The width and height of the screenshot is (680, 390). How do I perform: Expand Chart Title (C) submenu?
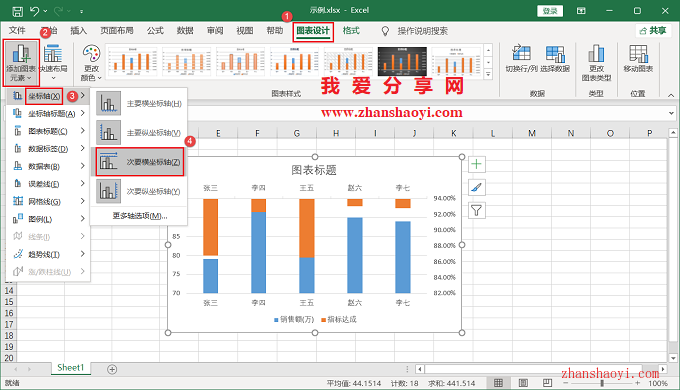pos(48,131)
